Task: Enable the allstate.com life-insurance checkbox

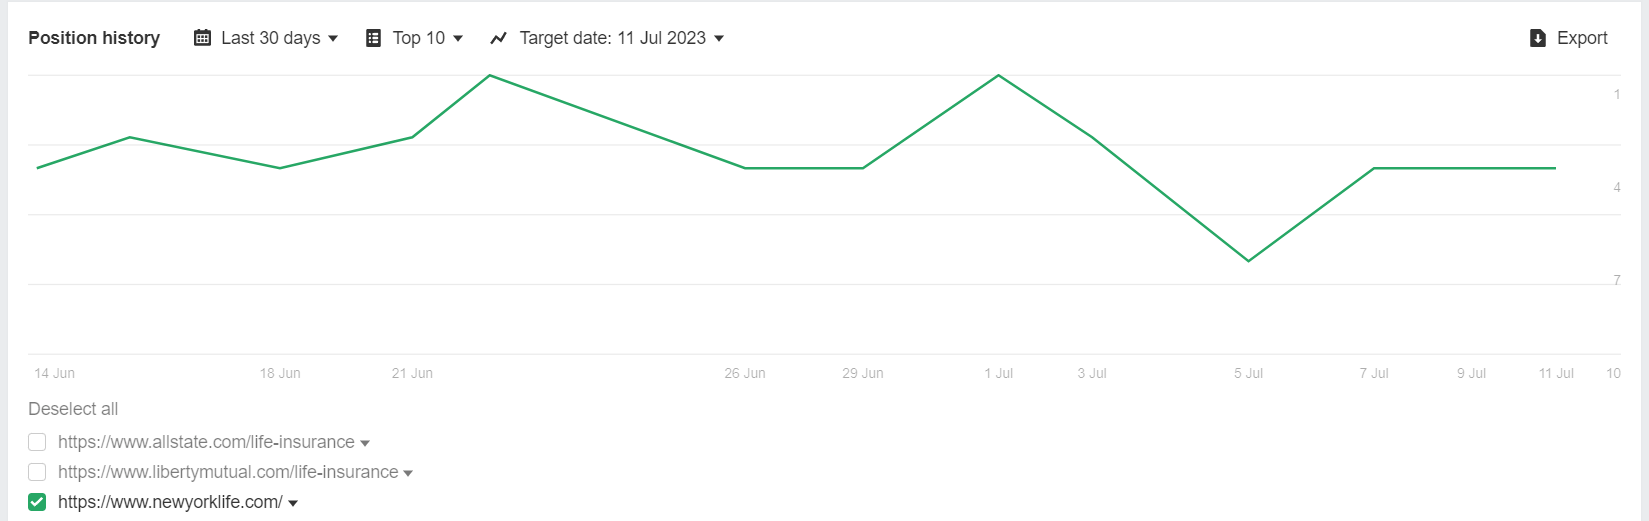Action: click(x=37, y=442)
